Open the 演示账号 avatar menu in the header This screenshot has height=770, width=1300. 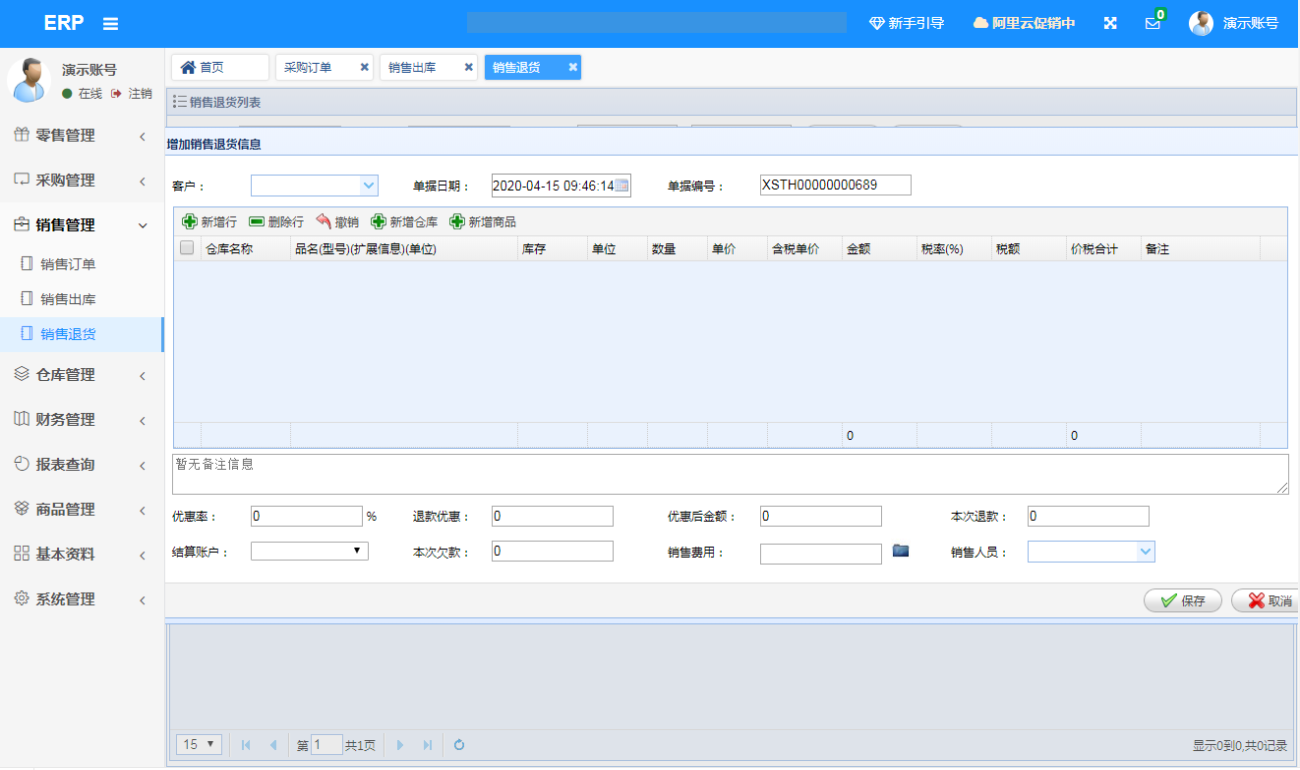pos(1234,23)
